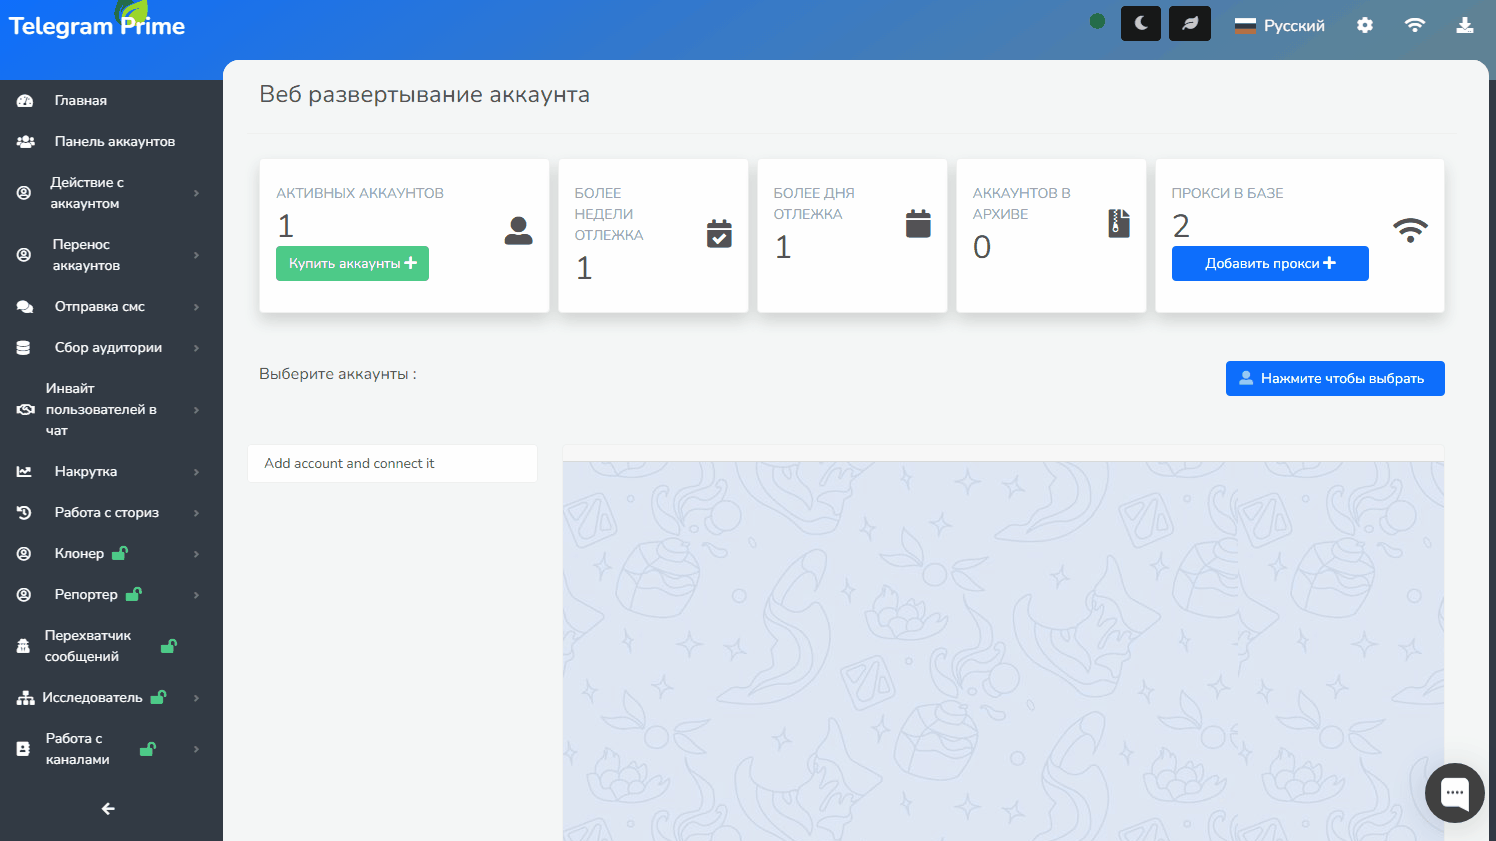Screen dimensions: 1496x841
Task: Open the chat support bubble
Action: coord(1455,793)
